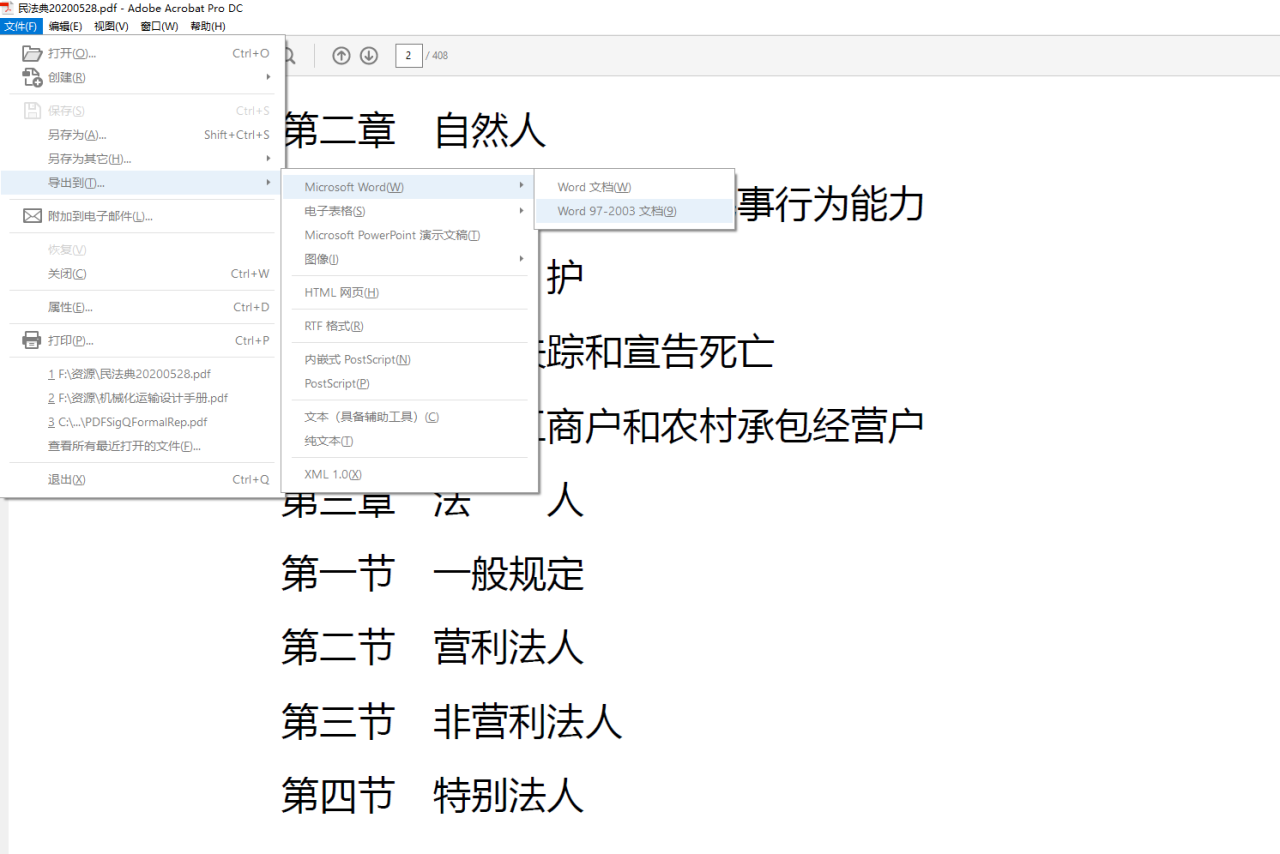This screenshot has height=854, width=1280.
Task: Click the page number input field
Action: point(409,56)
